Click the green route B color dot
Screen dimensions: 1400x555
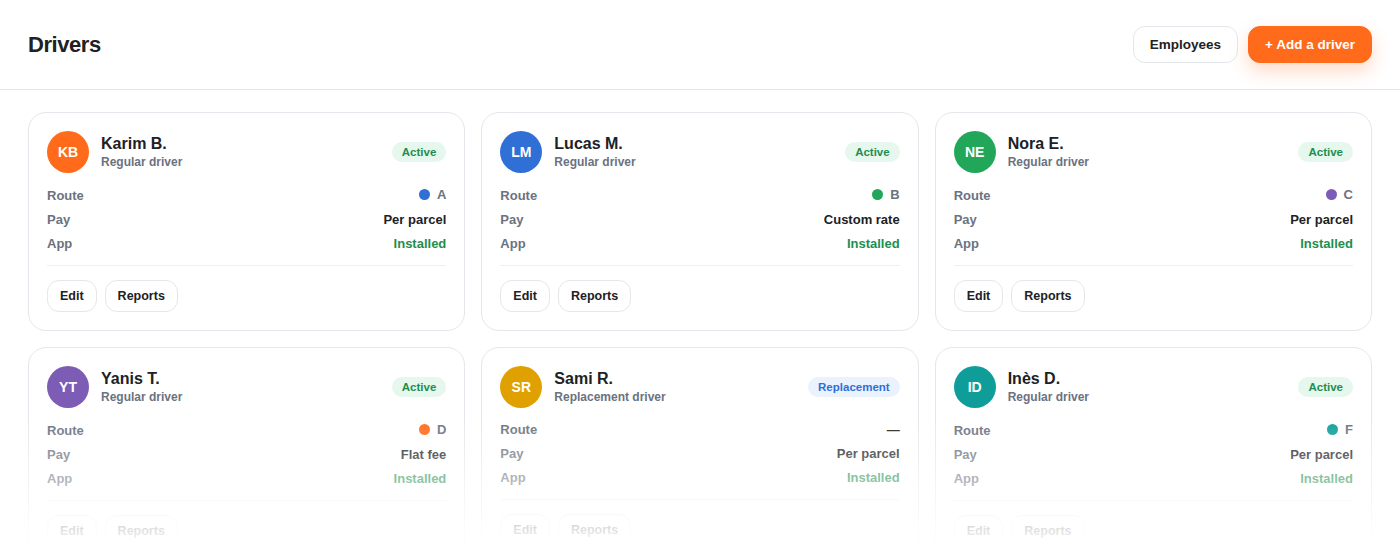coord(877,195)
